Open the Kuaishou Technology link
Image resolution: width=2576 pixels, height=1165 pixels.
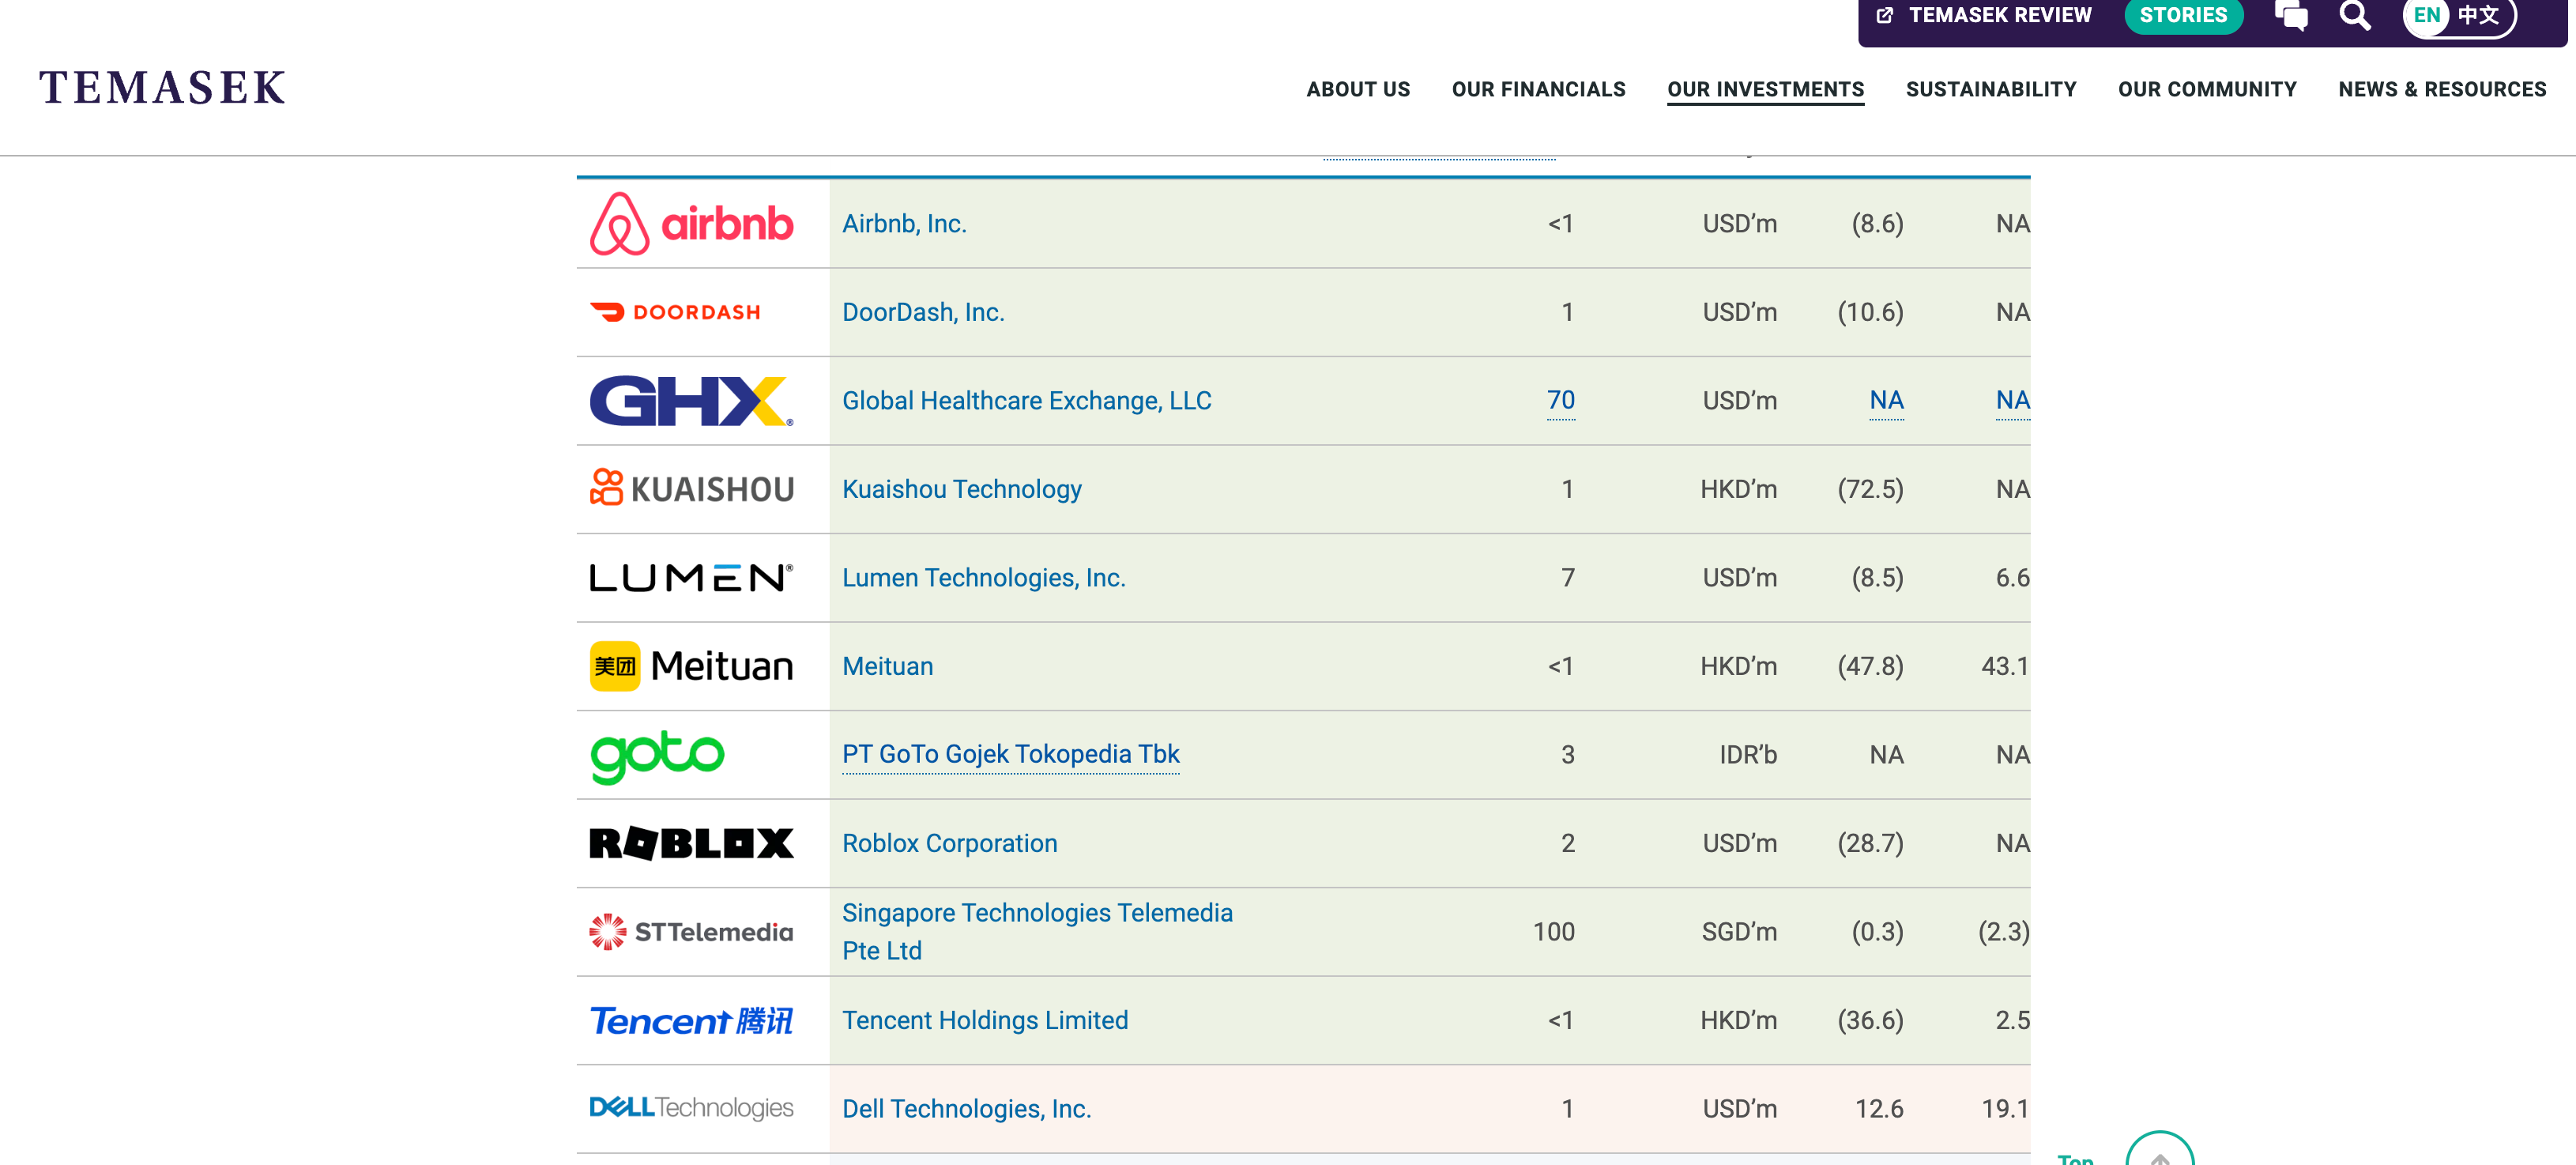coord(961,489)
